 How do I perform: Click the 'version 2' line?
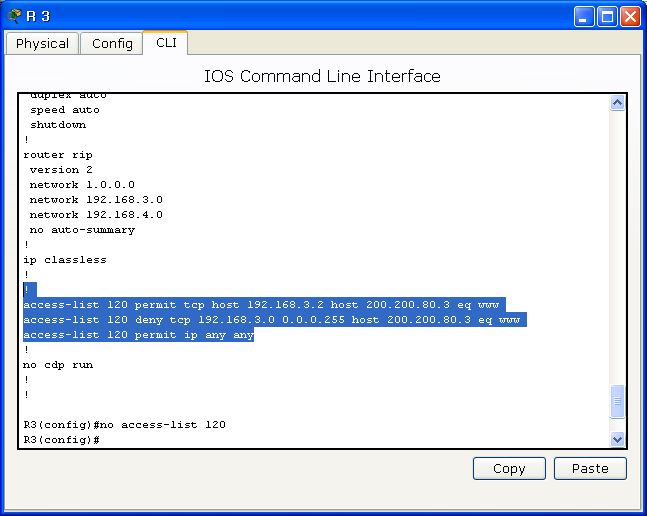61,170
